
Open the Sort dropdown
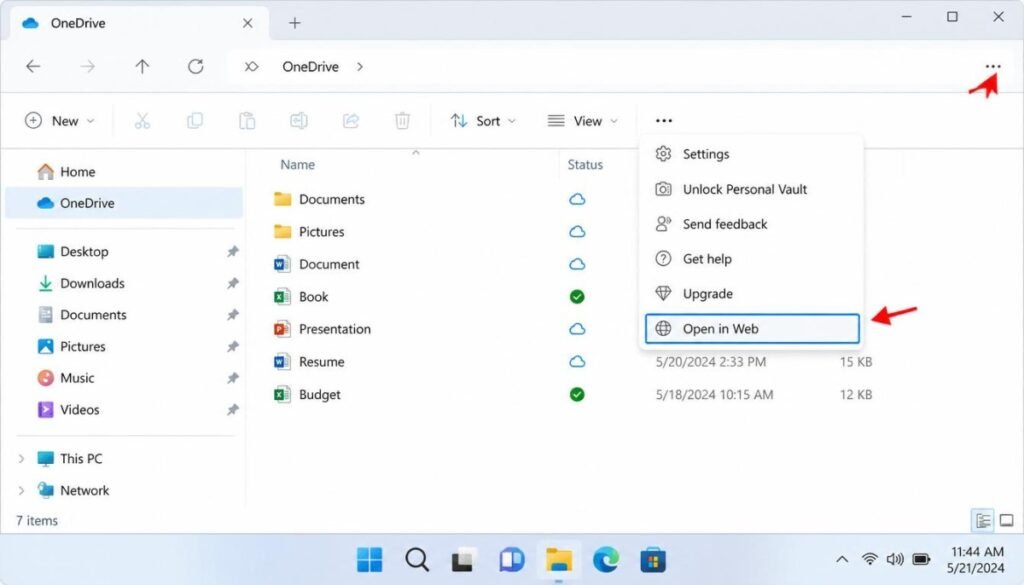(x=483, y=121)
